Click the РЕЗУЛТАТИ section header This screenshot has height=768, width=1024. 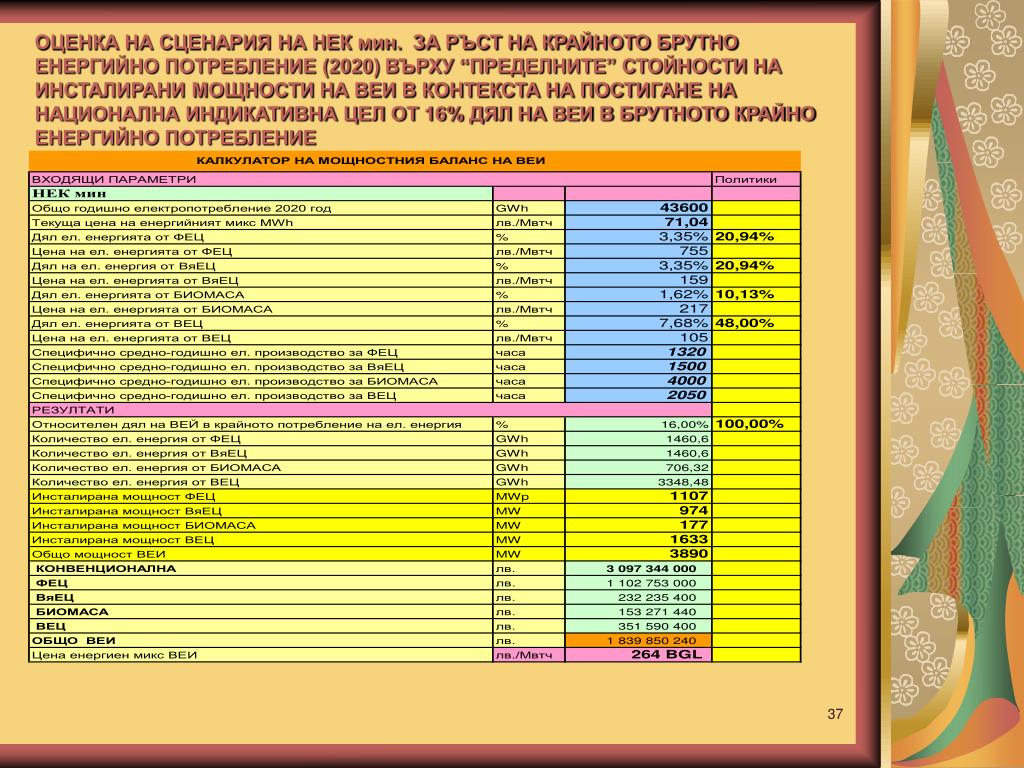click(x=370, y=409)
